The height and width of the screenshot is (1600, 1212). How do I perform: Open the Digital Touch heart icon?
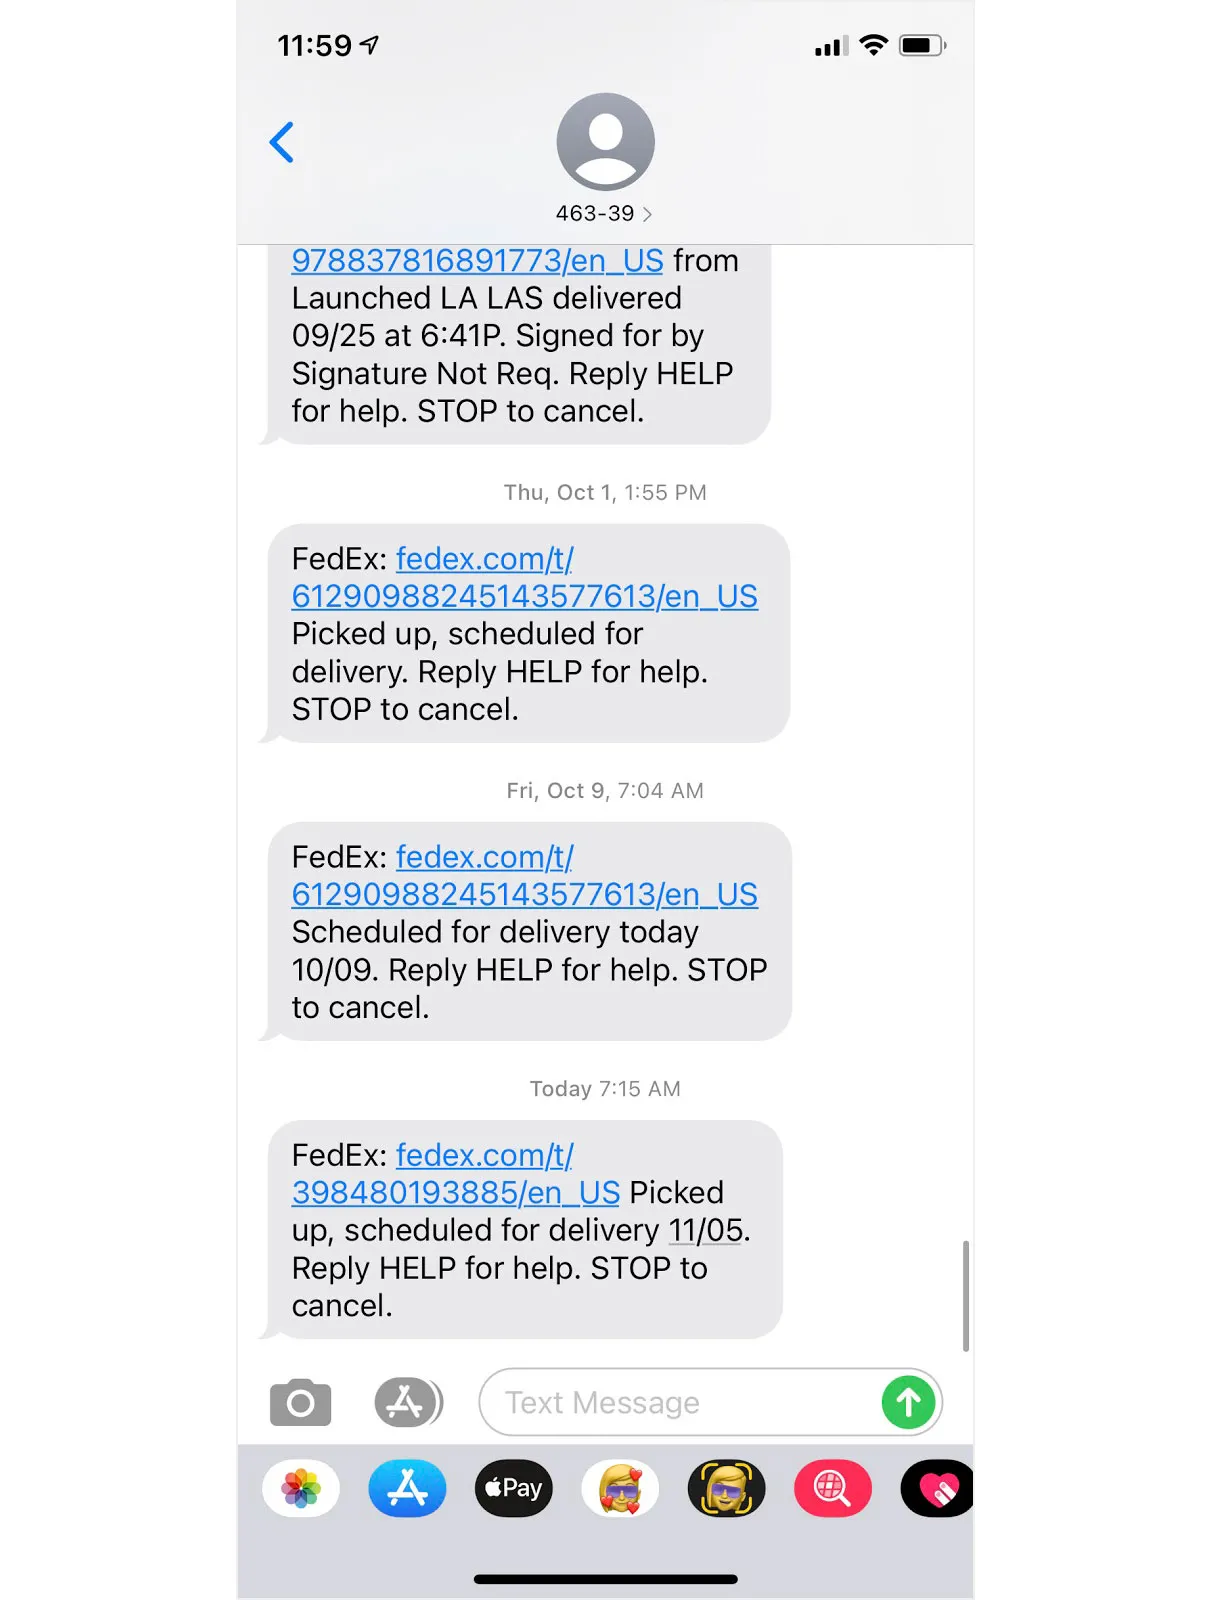click(x=937, y=1488)
